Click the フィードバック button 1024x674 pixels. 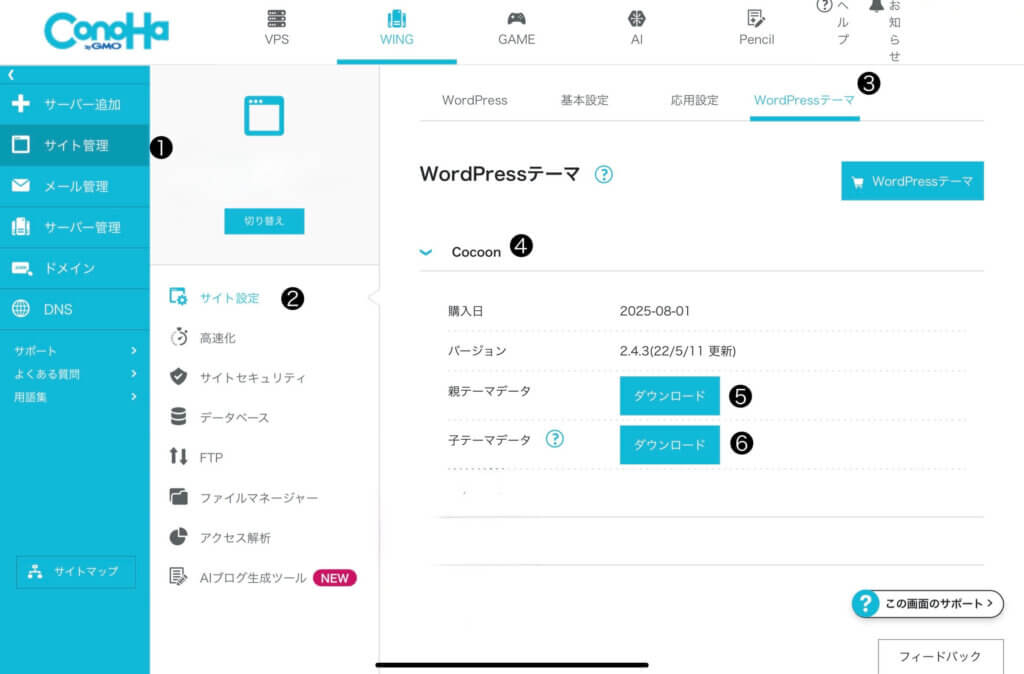(940, 656)
